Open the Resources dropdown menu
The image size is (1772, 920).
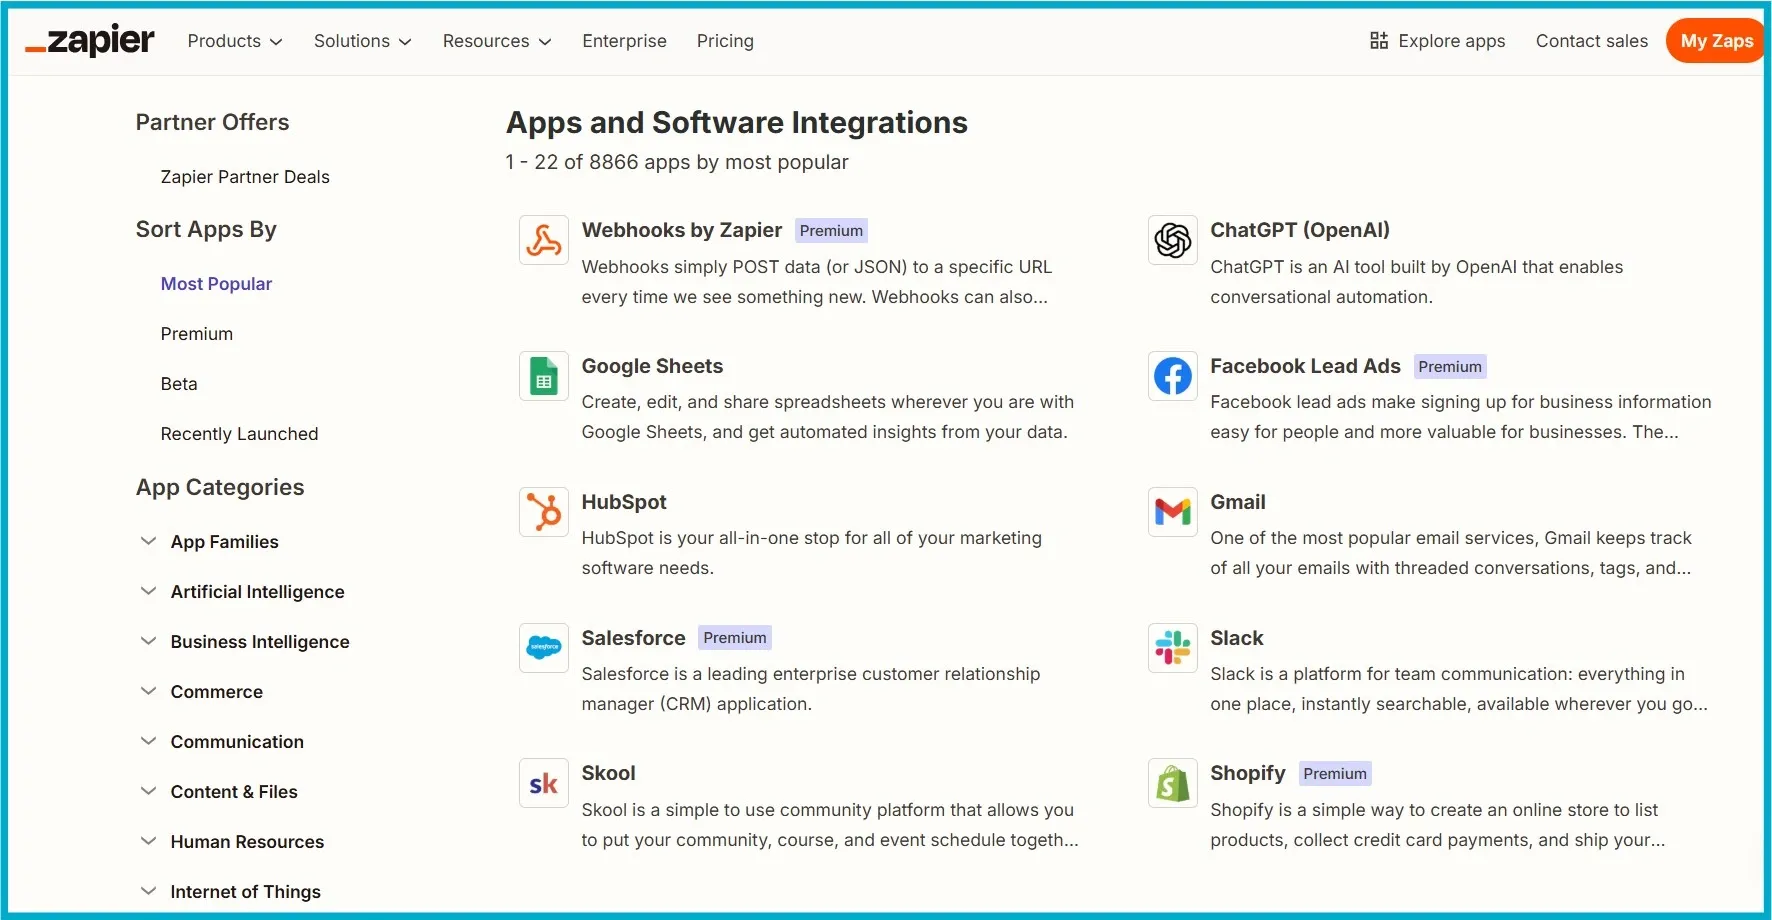pyautogui.click(x=496, y=41)
